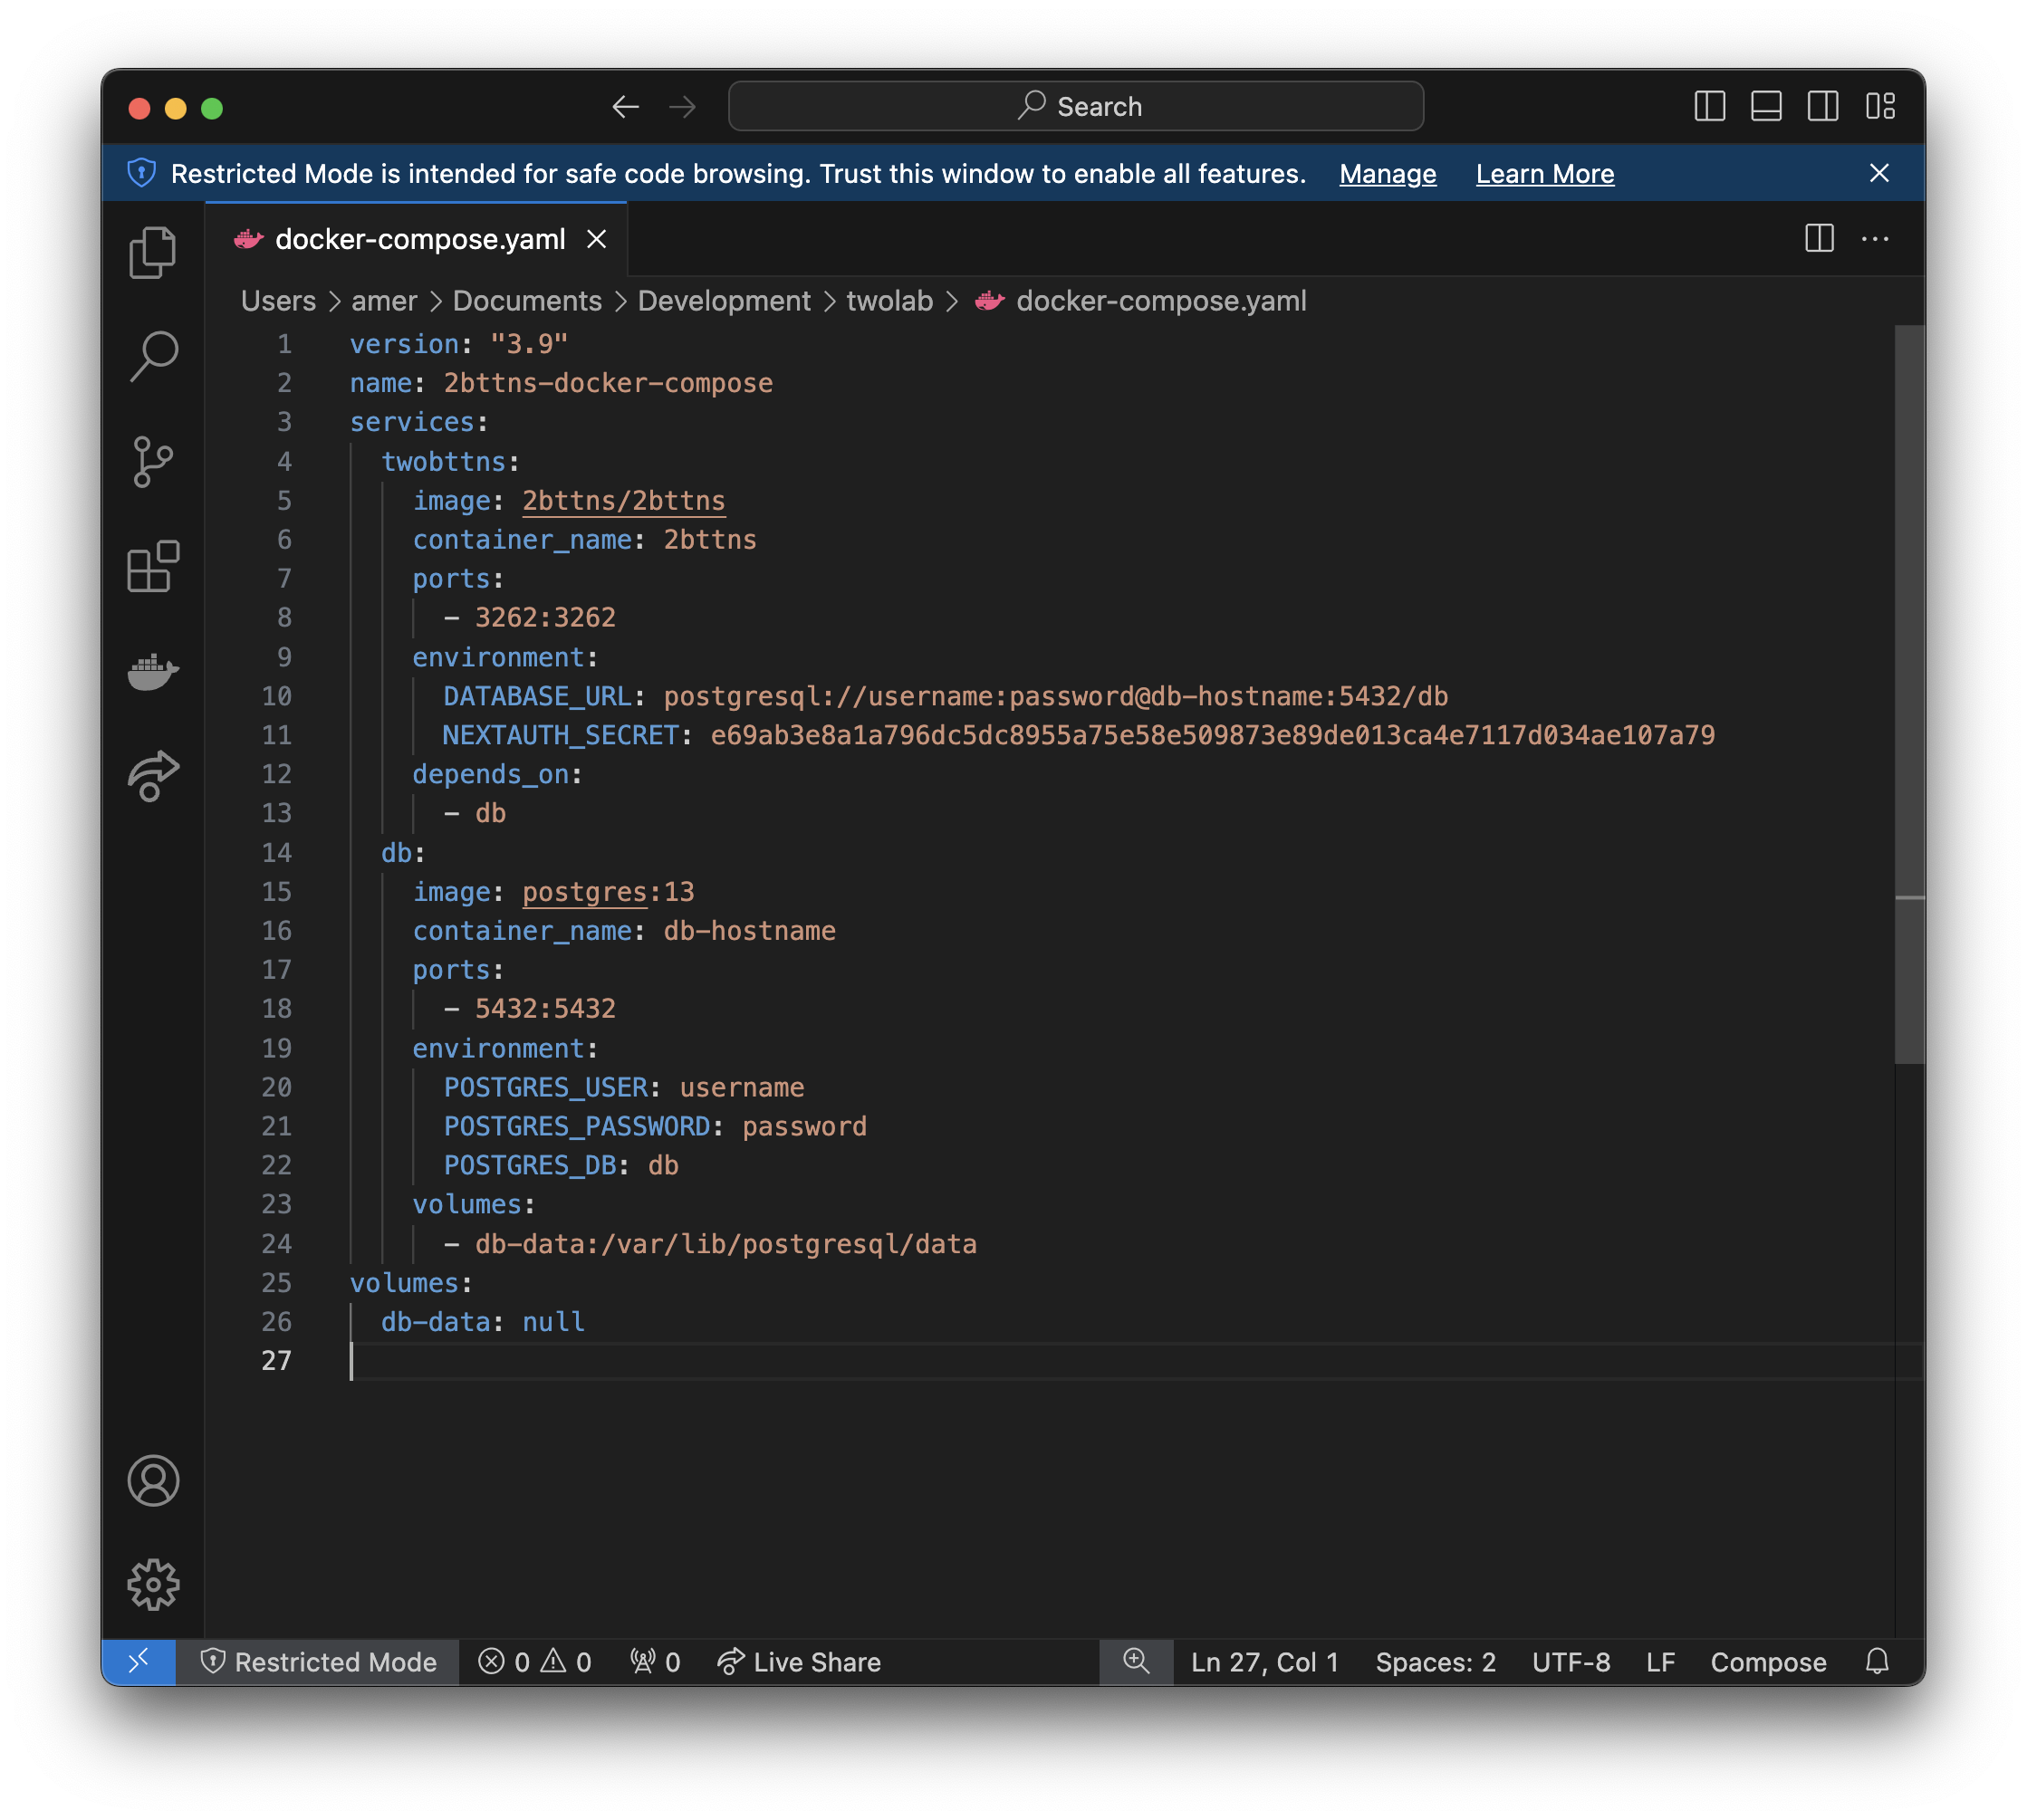Image resolution: width=2027 pixels, height=1820 pixels.
Task: Toggle the secondary side bar layout button
Action: tap(1822, 106)
